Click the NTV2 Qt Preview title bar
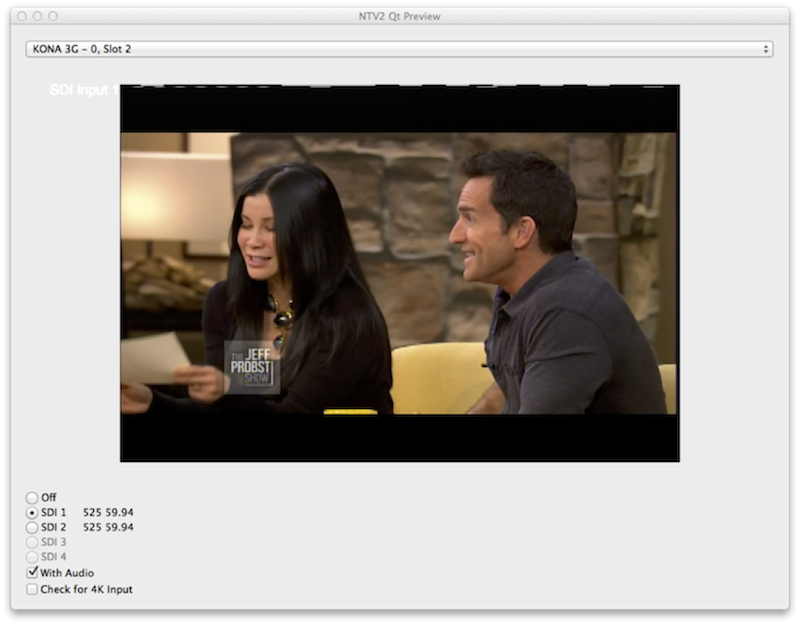 [x=400, y=14]
